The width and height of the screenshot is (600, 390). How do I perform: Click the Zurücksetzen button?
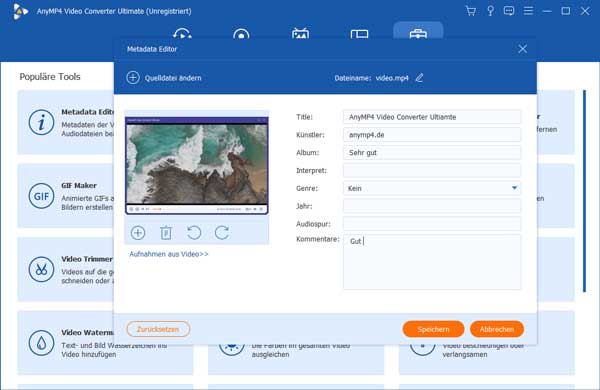click(x=158, y=329)
